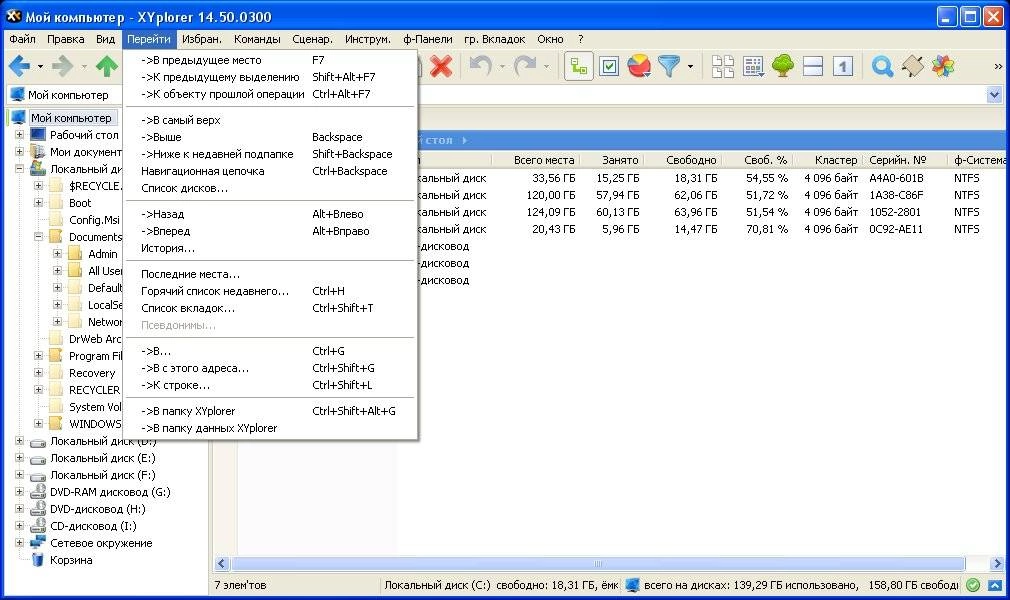The width and height of the screenshot is (1010, 600).
Task: Expand the Сетевое окружение tree node
Action: point(19,543)
